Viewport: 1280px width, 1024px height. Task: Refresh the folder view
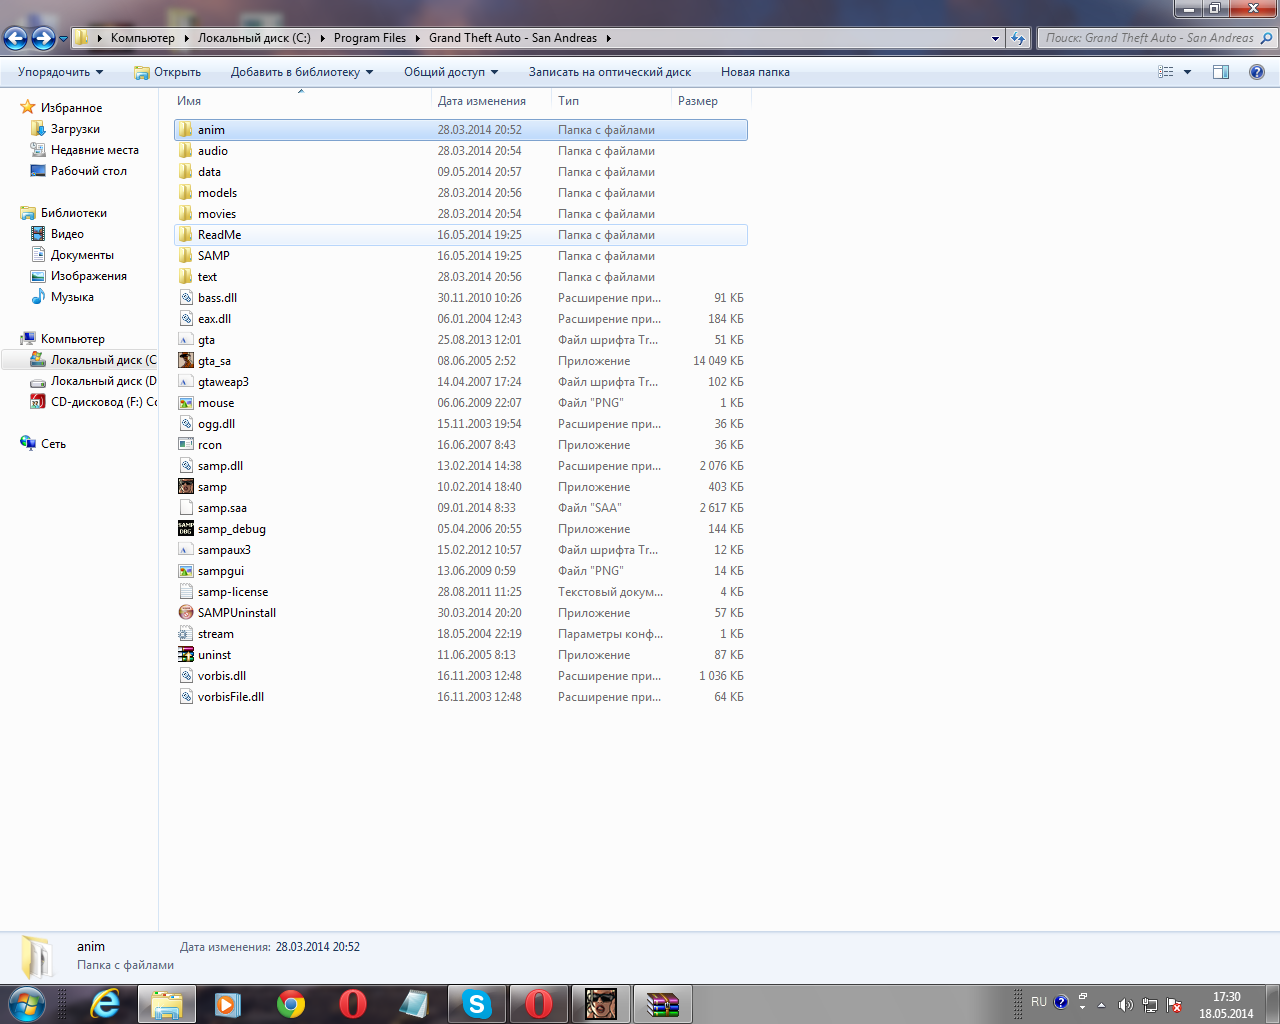(x=1018, y=38)
